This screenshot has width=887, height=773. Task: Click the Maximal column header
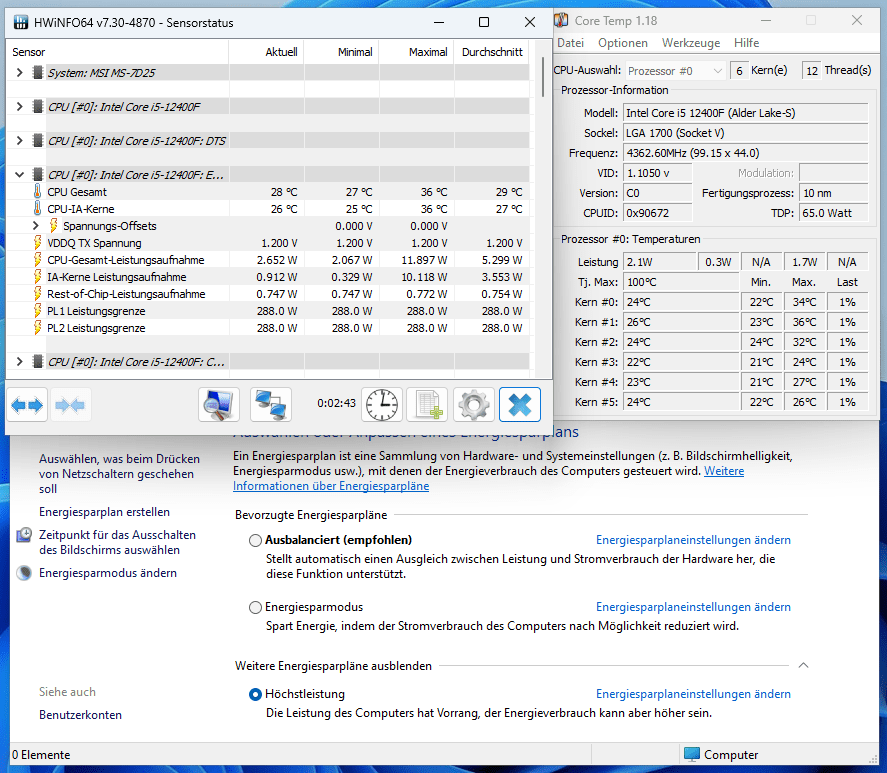(417, 52)
